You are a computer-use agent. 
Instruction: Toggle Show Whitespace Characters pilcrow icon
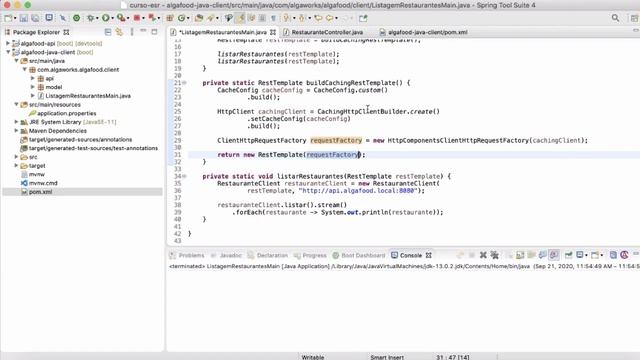273,18
